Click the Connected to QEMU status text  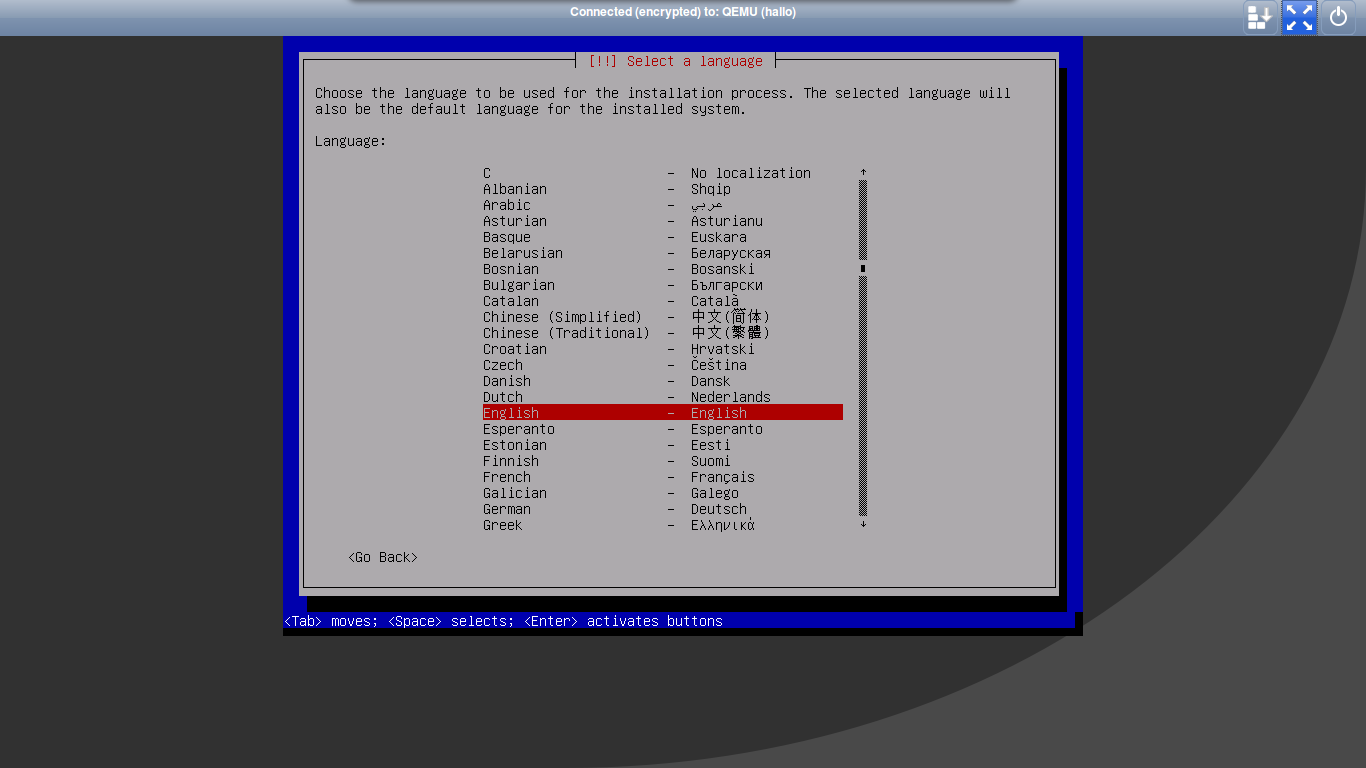tap(683, 12)
